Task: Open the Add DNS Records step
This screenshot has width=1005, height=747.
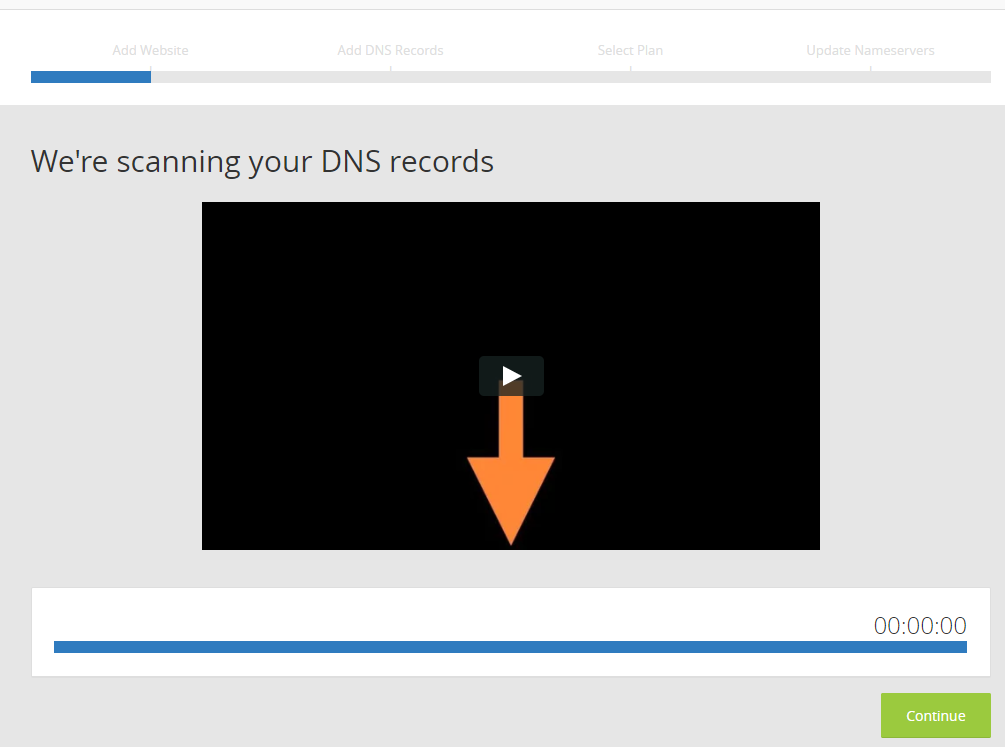Action: click(390, 50)
